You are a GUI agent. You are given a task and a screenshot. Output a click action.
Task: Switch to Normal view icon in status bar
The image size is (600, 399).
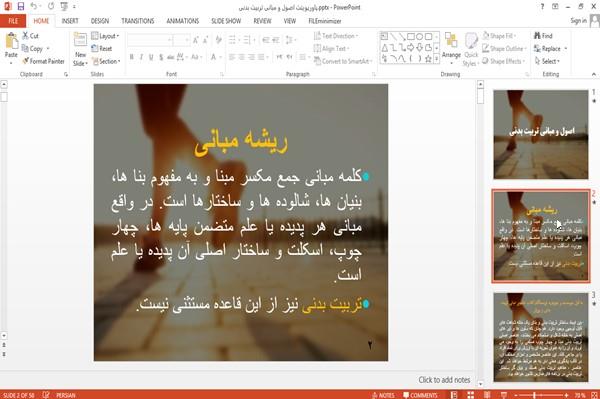[x=454, y=395]
